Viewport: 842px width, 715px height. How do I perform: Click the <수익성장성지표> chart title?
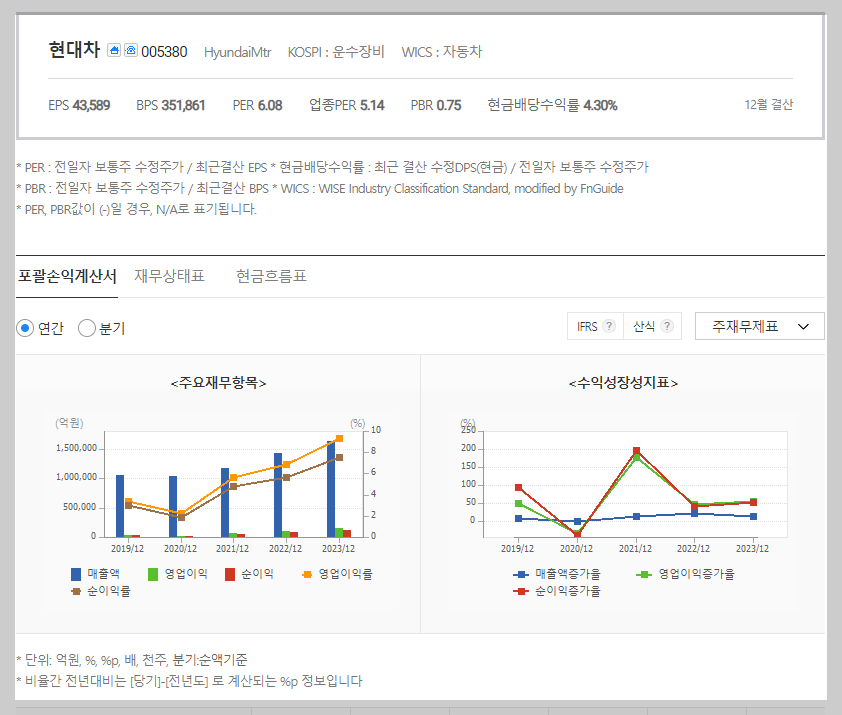[x=623, y=382]
